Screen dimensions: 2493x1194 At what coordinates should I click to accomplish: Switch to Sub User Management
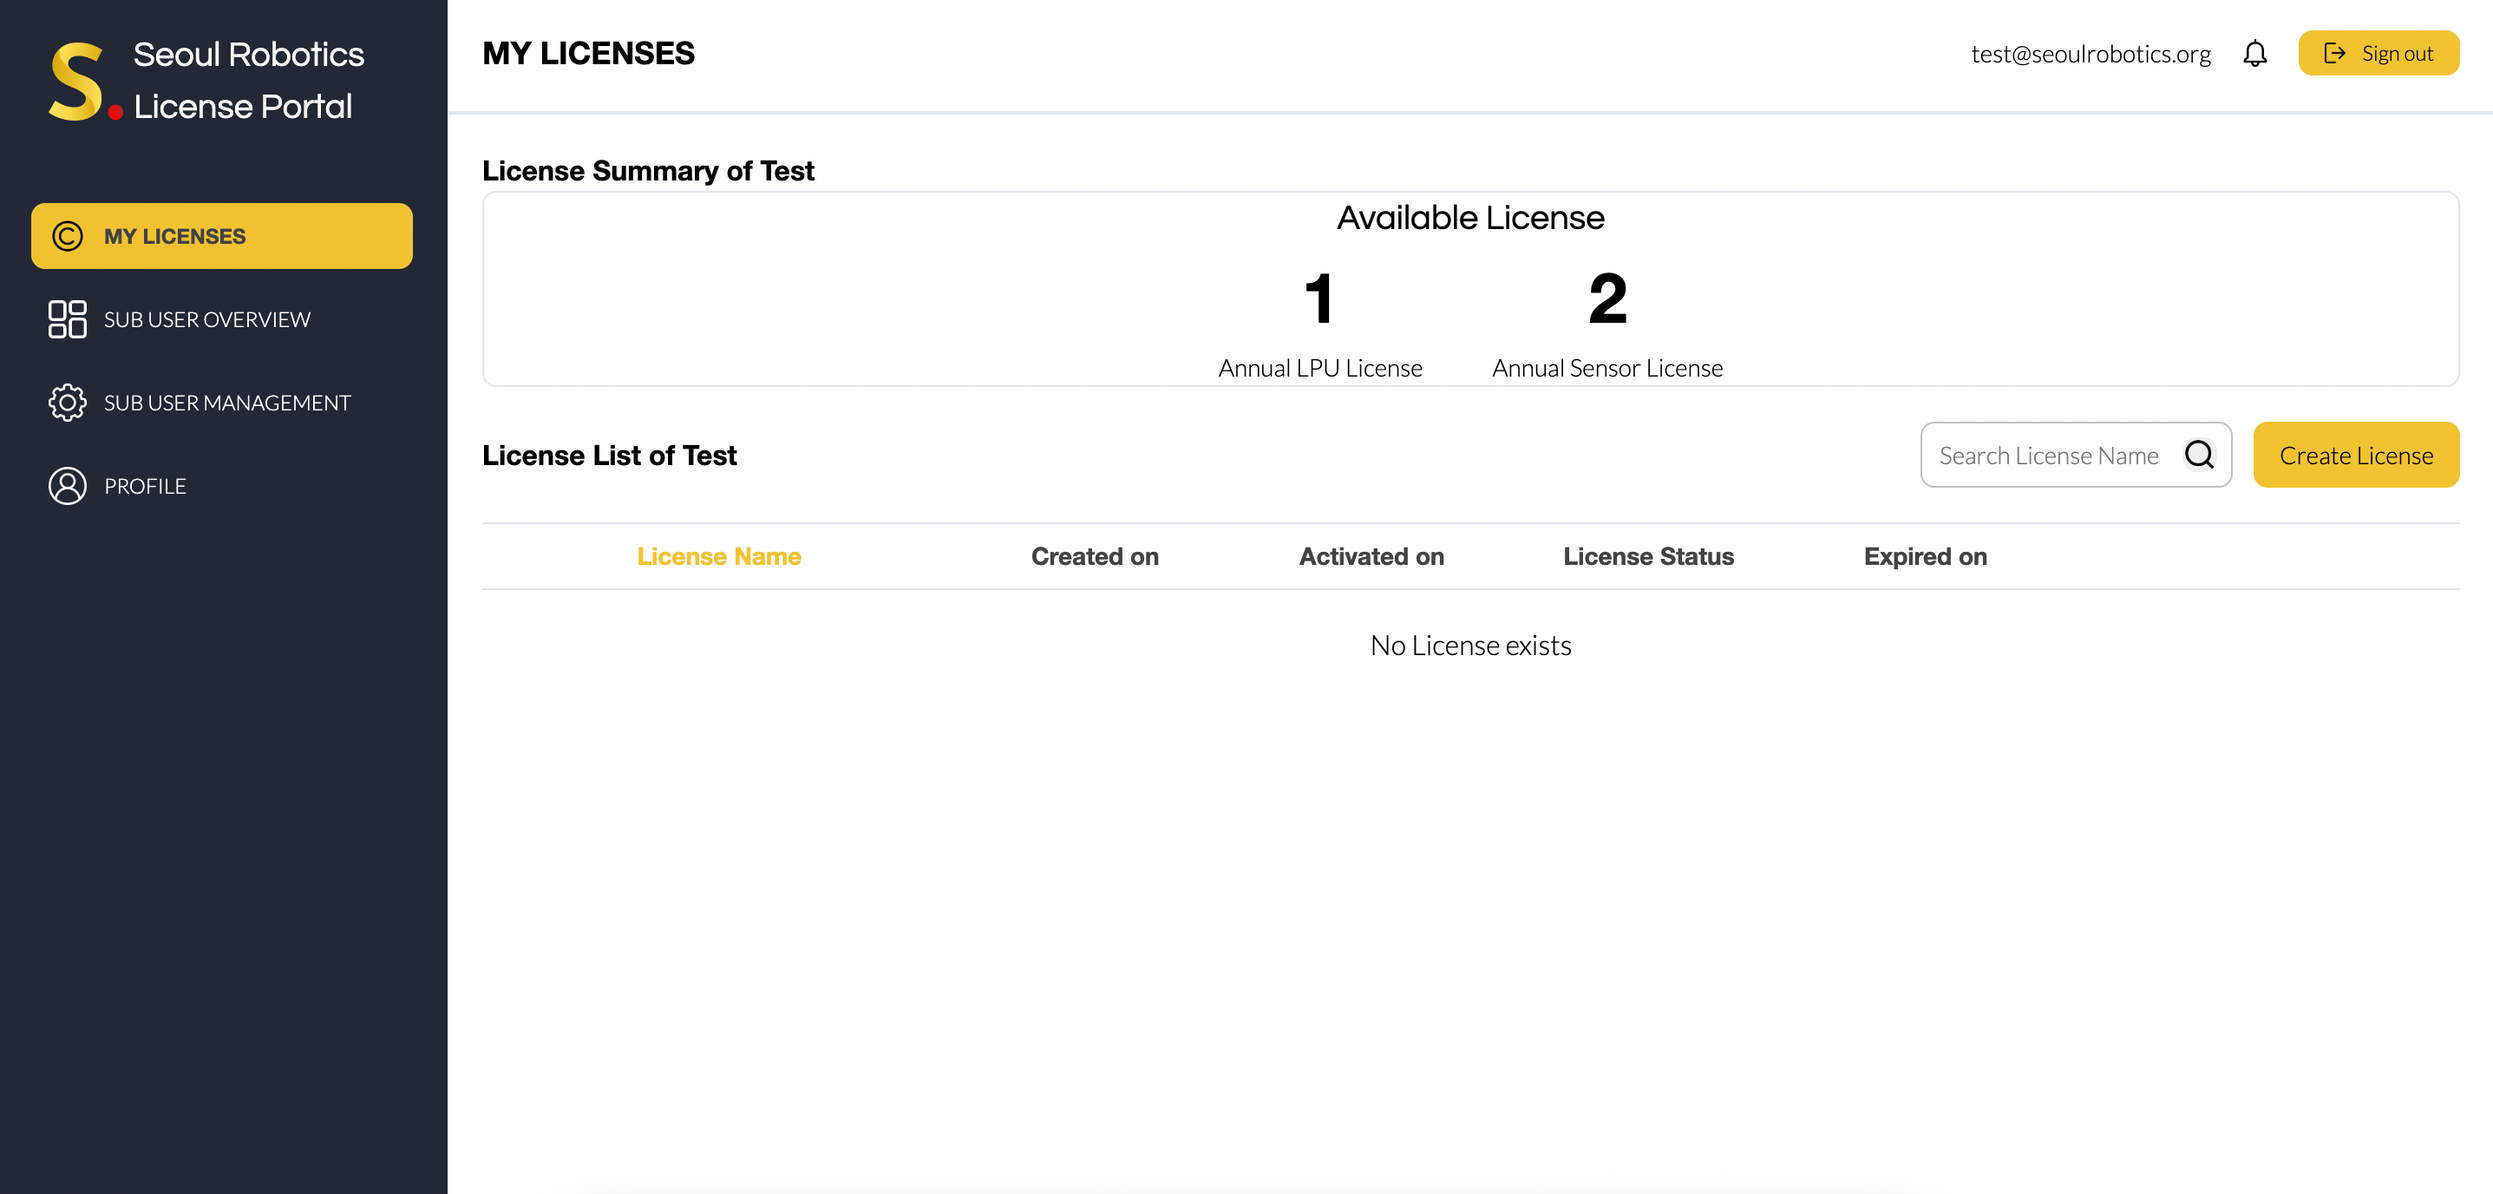tap(226, 402)
